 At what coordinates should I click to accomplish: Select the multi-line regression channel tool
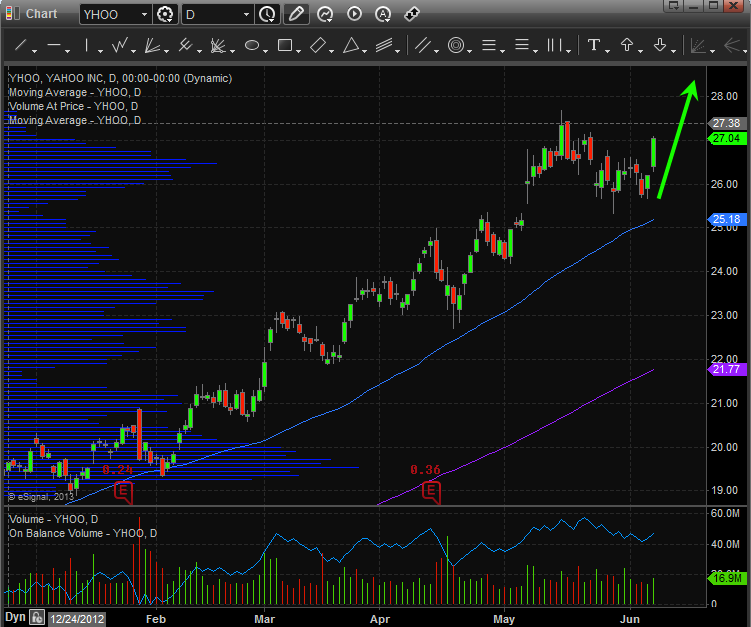[x=384, y=46]
